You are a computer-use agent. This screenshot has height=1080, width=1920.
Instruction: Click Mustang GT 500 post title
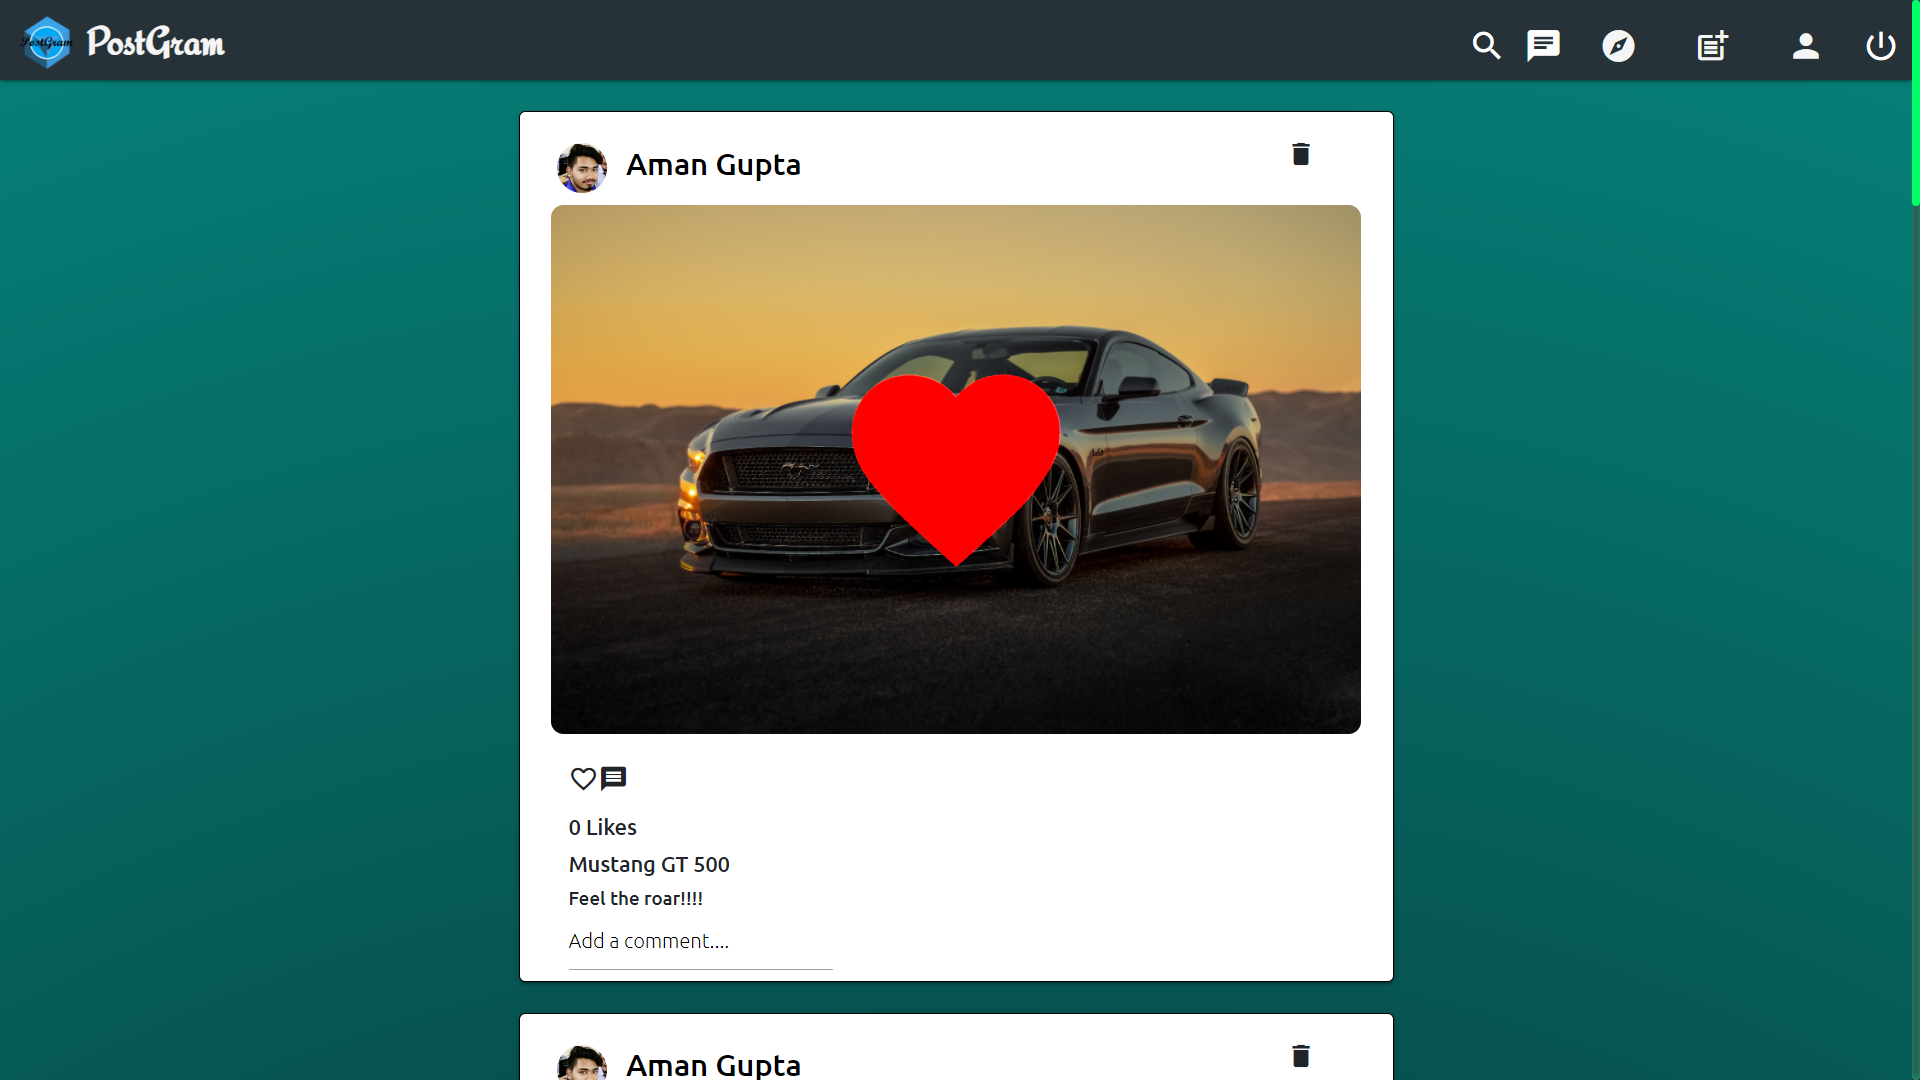click(x=649, y=864)
